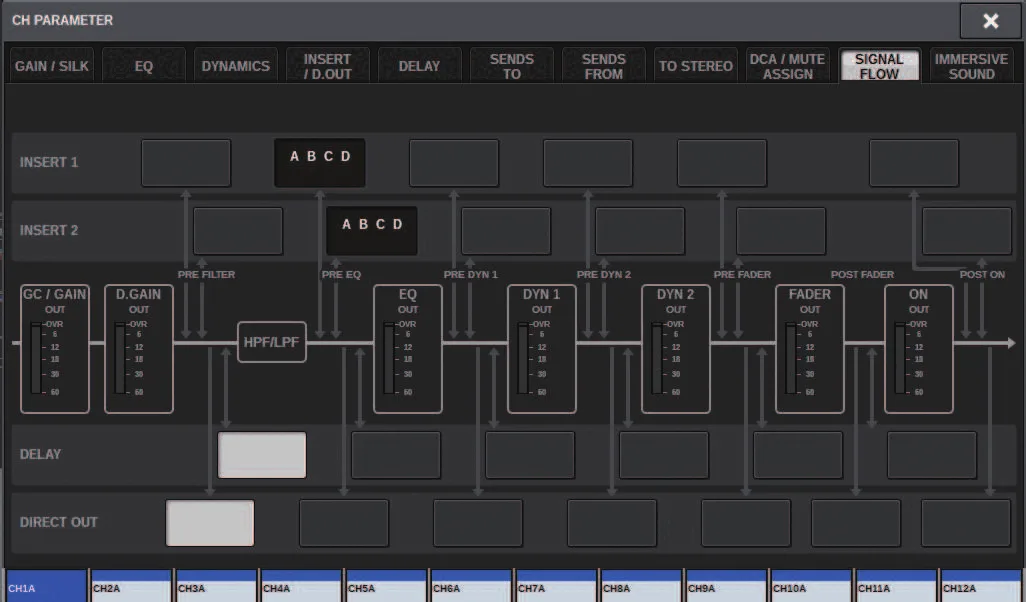Image resolution: width=1026 pixels, height=602 pixels.
Task: Set DELAY position to PRE EQ
Action: [396, 455]
